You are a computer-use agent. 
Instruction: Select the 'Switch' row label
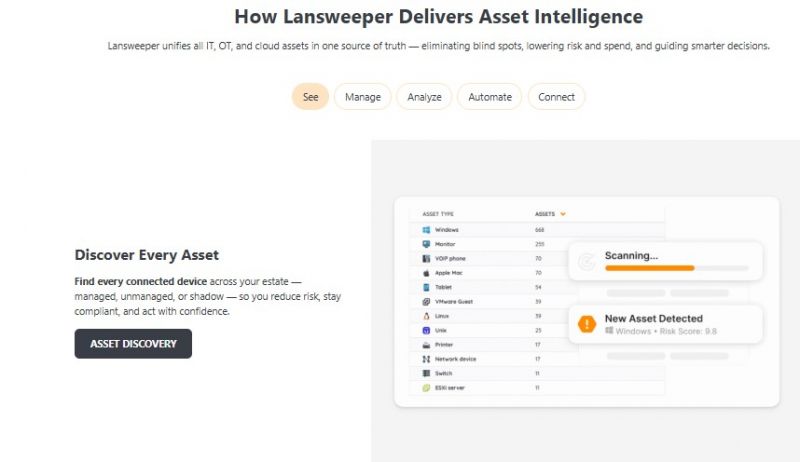click(443, 373)
